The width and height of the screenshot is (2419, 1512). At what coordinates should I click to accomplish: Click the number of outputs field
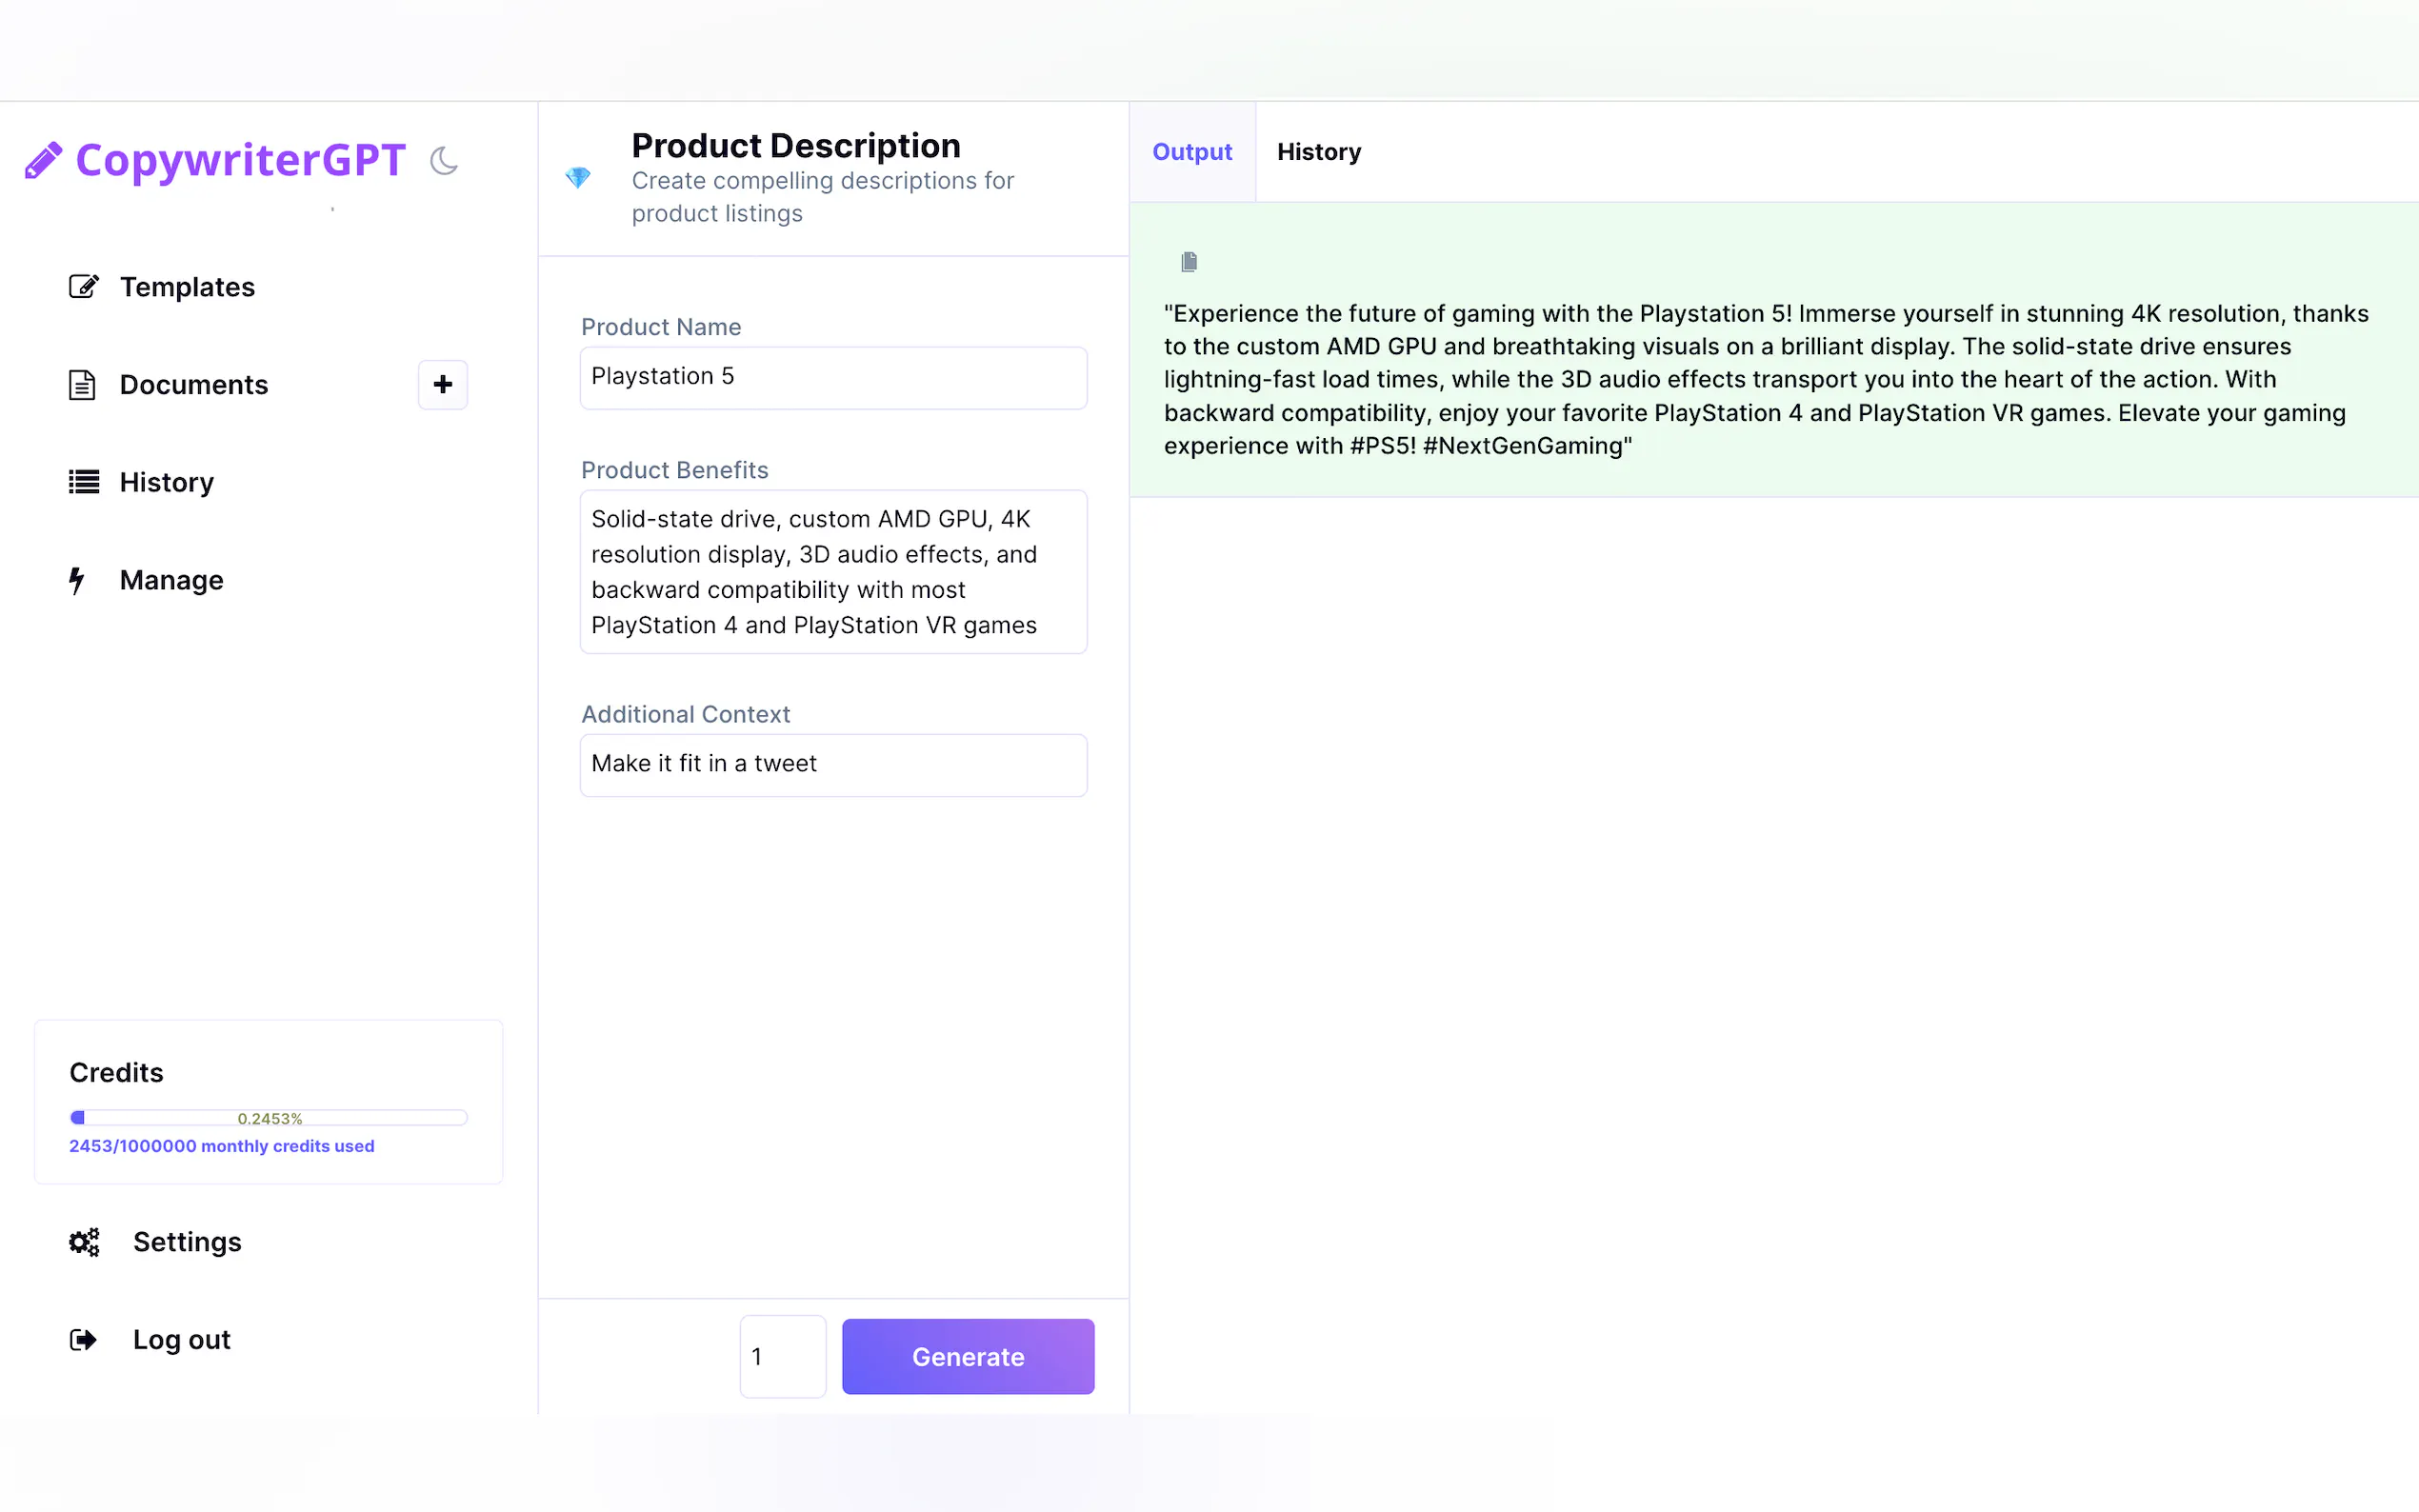tap(782, 1356)
